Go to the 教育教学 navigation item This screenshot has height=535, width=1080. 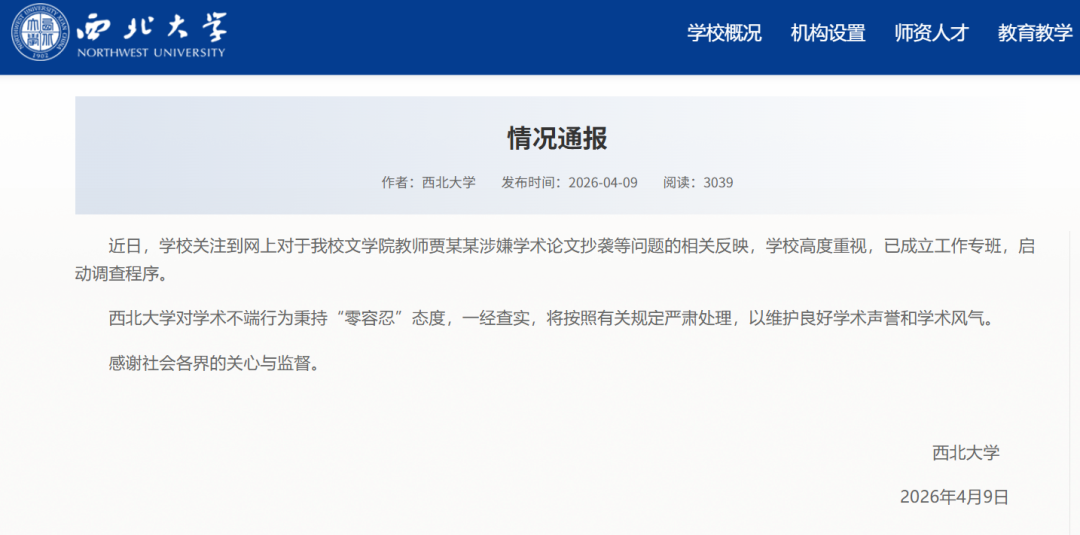(1034, 33)
